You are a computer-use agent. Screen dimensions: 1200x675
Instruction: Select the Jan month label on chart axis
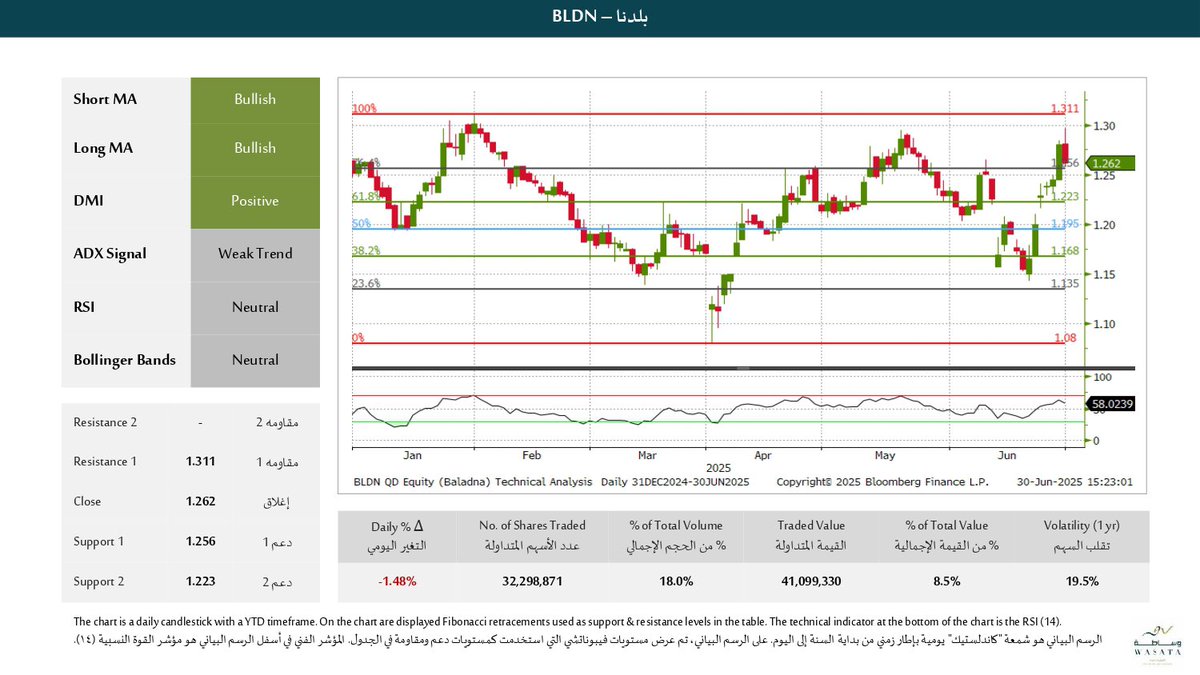[410, 455]
